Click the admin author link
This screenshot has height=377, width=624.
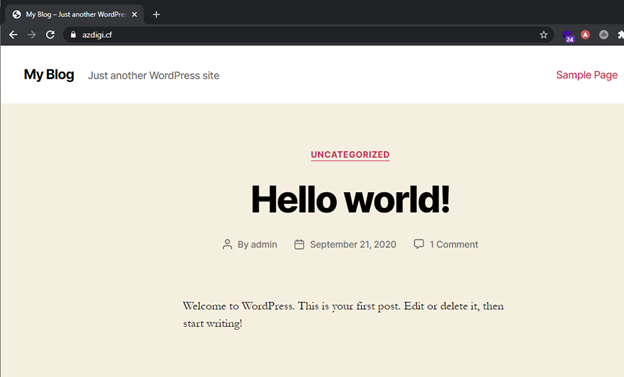pyautogui.click(x=264, y=244)
